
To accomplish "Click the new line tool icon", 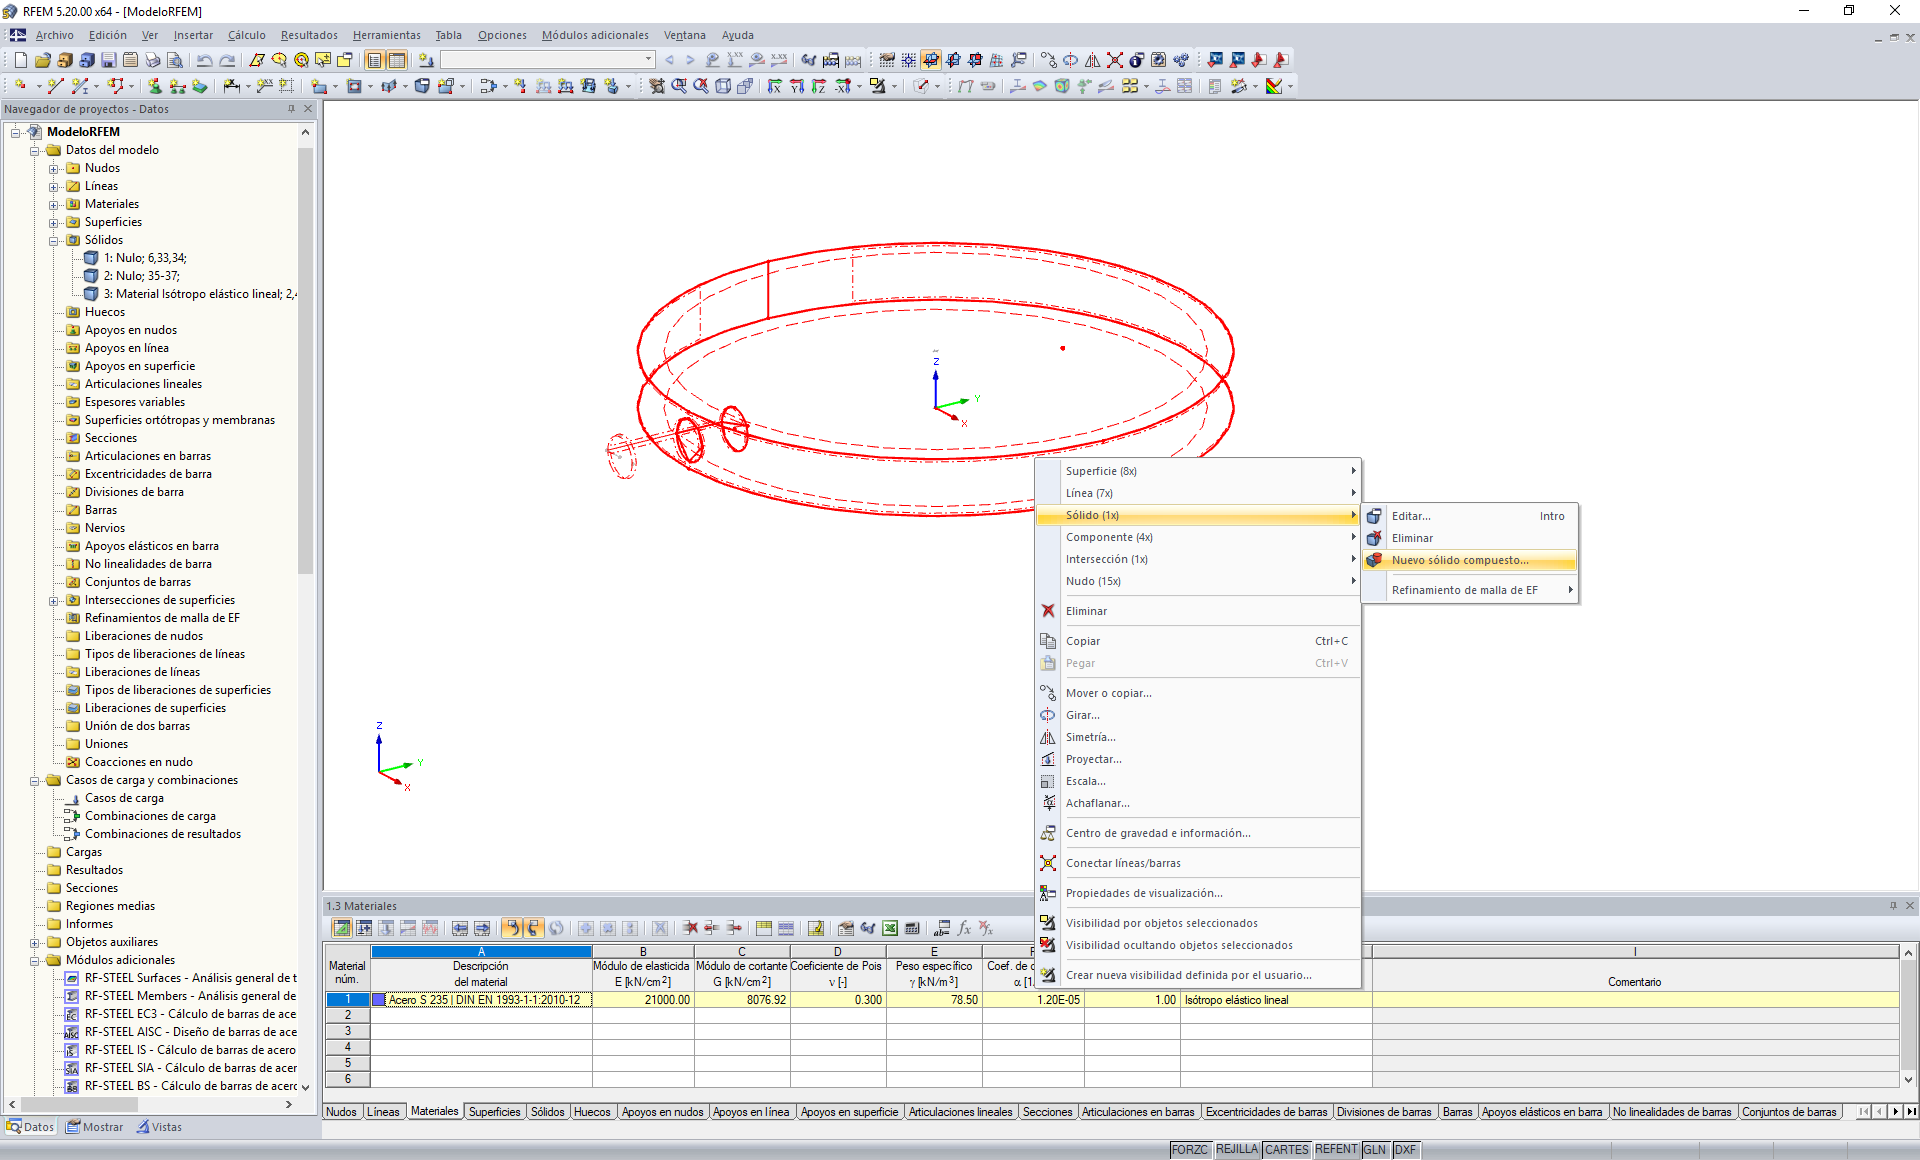I will tap(55, 87).
